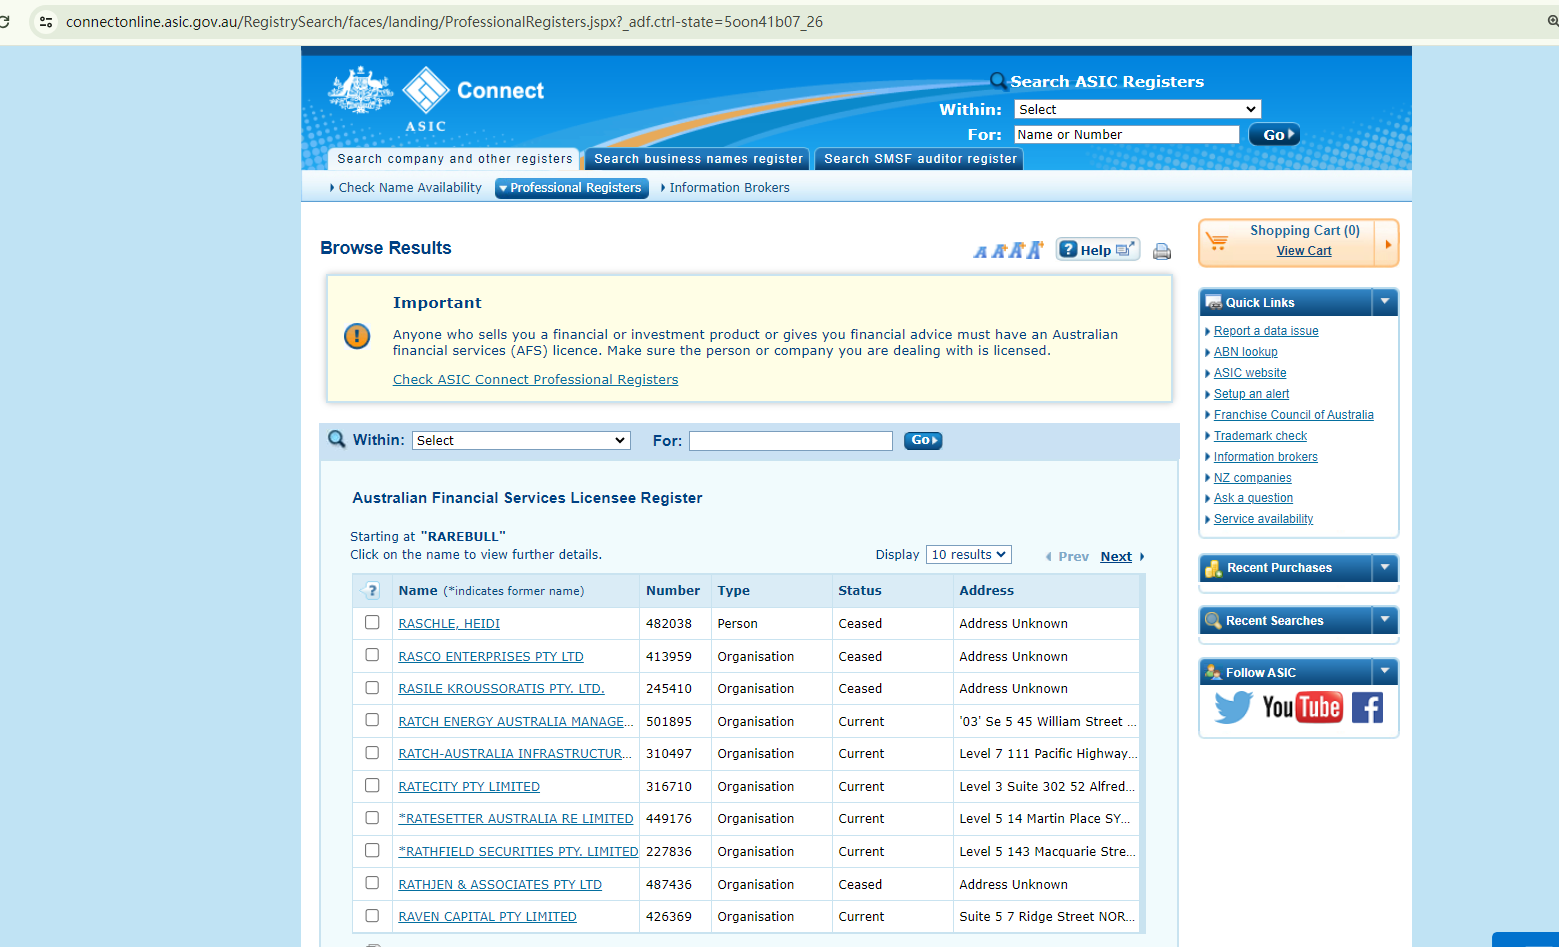Open the Display results count dropdown
Viewport: 1559px width, 947px height.
click(968, 555)
